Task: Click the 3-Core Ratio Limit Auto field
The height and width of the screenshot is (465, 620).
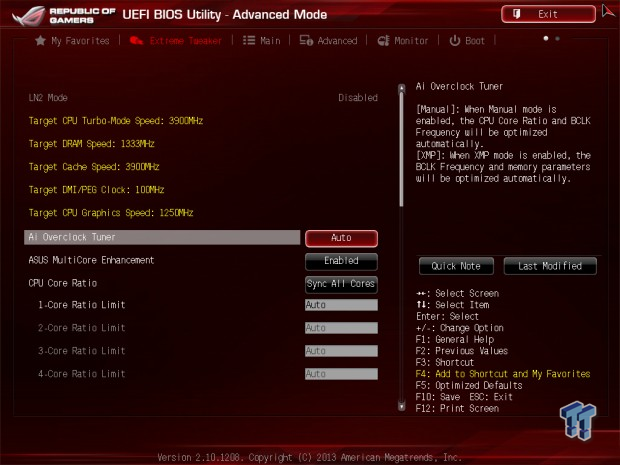Action: point(341,351)
